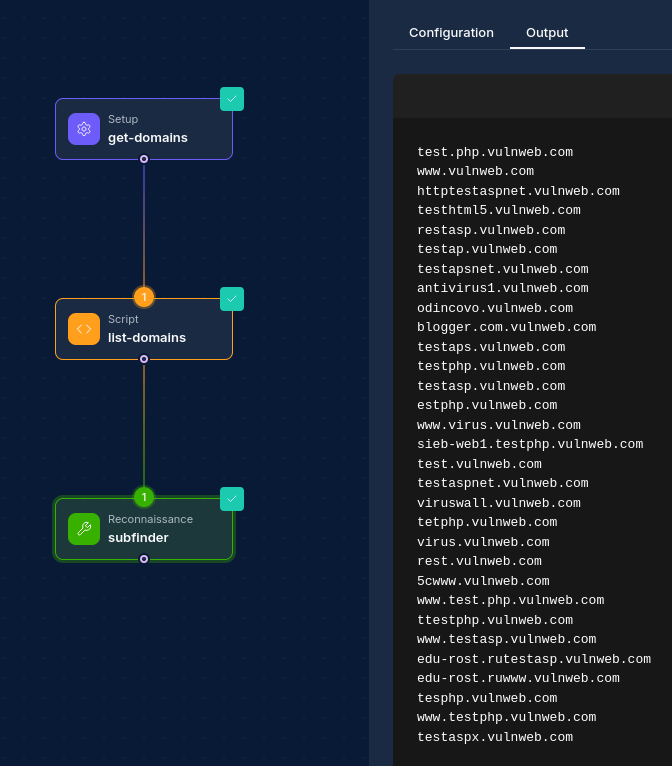
Task: Select the Output tab
Action: (547, 33)
